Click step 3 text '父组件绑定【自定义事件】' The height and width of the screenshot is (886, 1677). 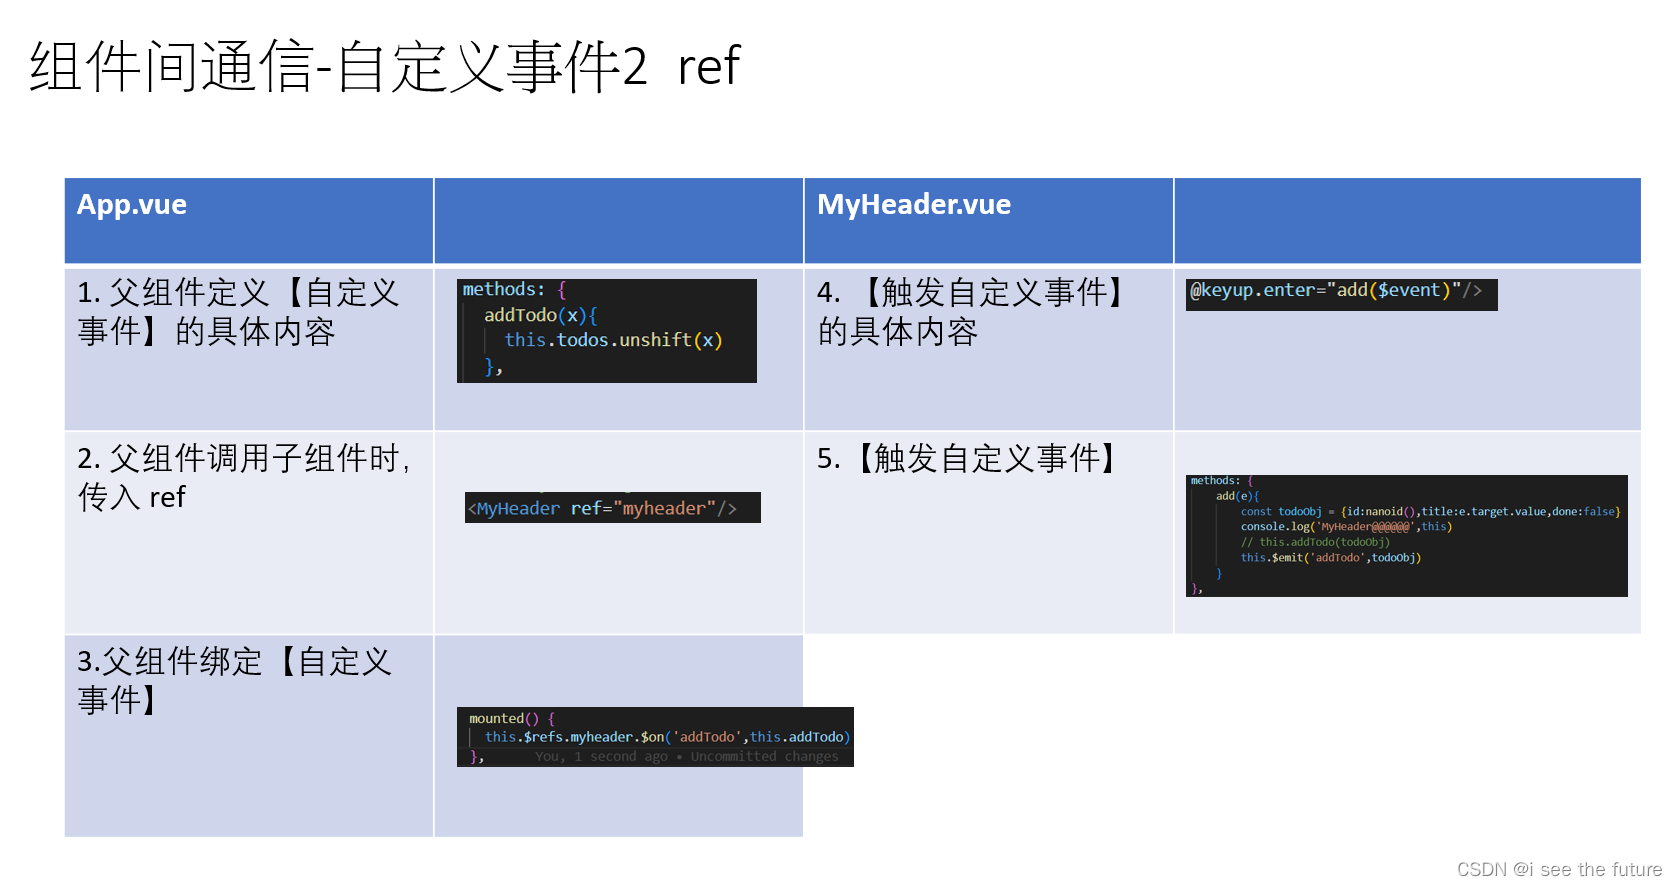pos(235,680)
